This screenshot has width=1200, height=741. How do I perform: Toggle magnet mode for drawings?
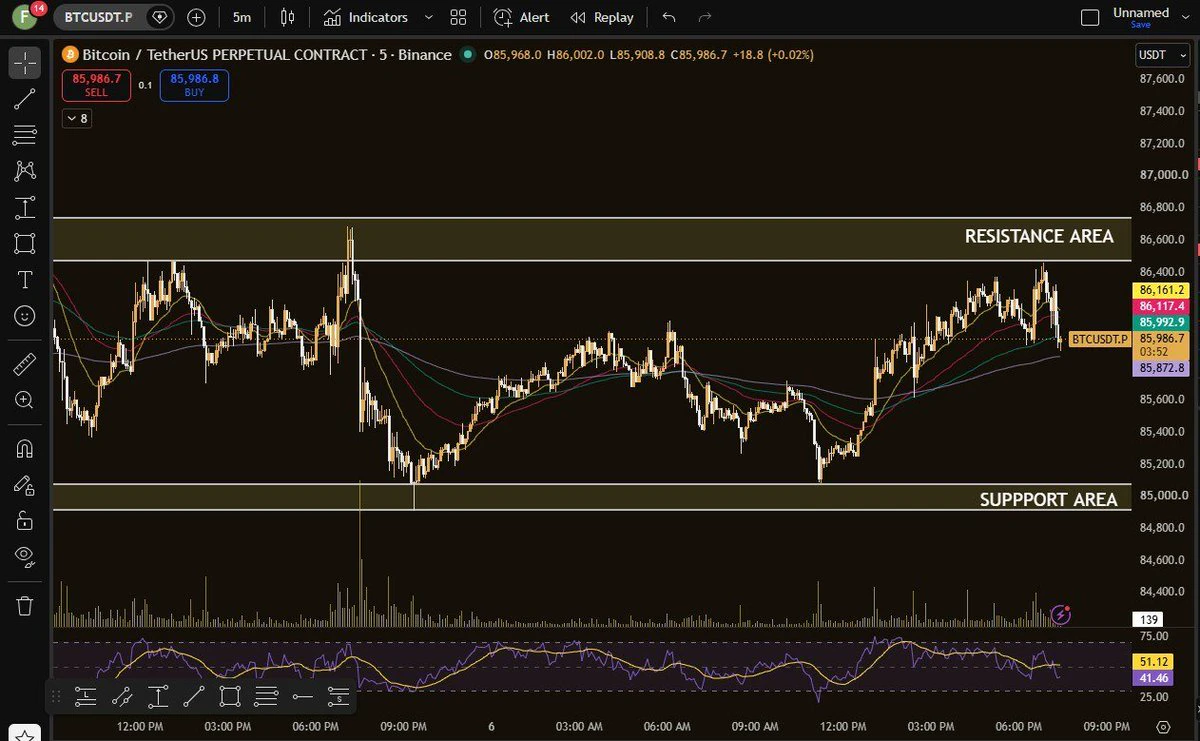tap(25, 449)
